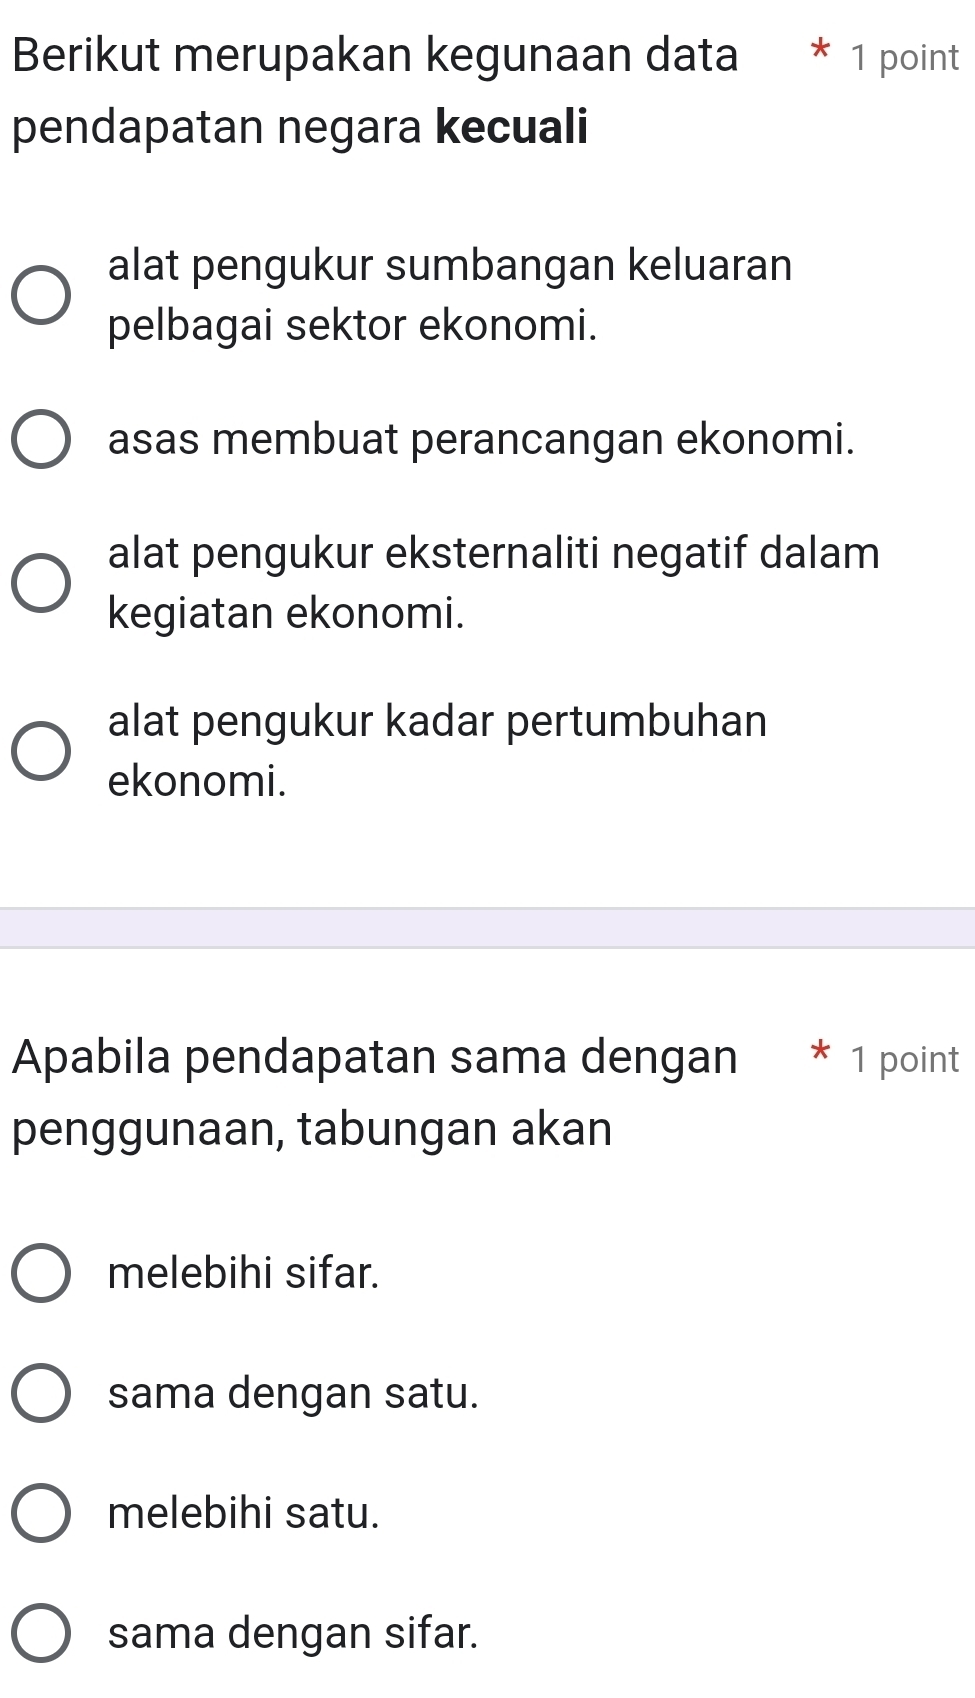Image resolution: width=975 pixels, height=1698 pixels.
Task: Select radio circle for 'alat pengukur sumbangan keluaran'
Action: [41, 296]
